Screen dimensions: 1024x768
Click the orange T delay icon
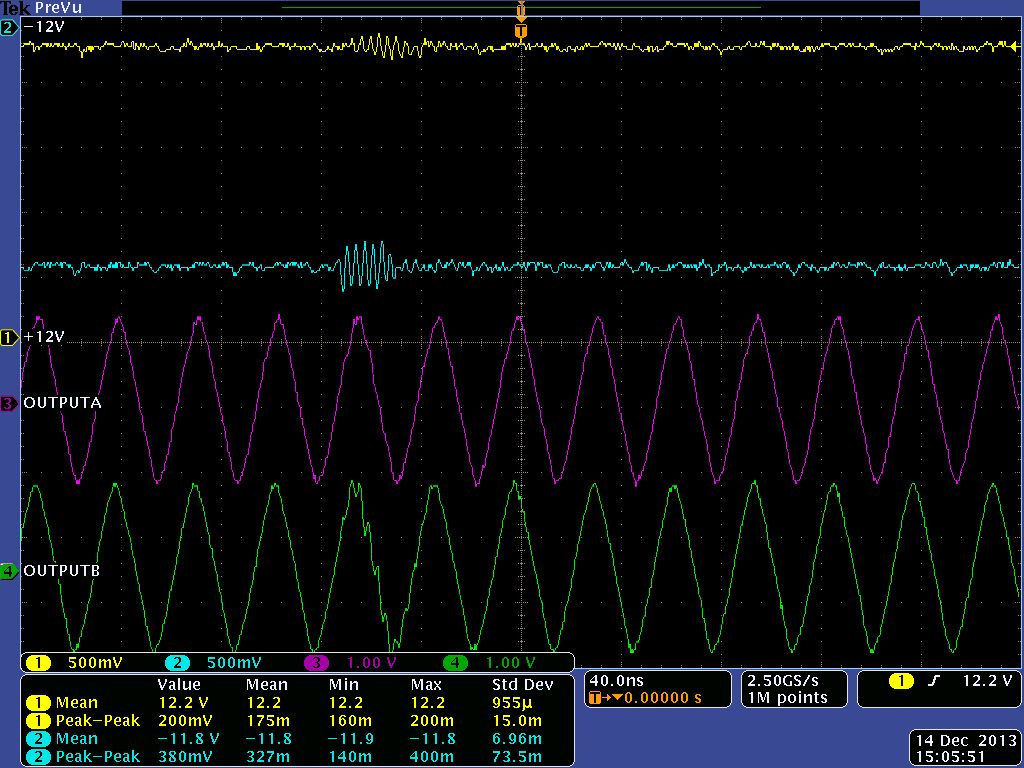pos(594,699)
